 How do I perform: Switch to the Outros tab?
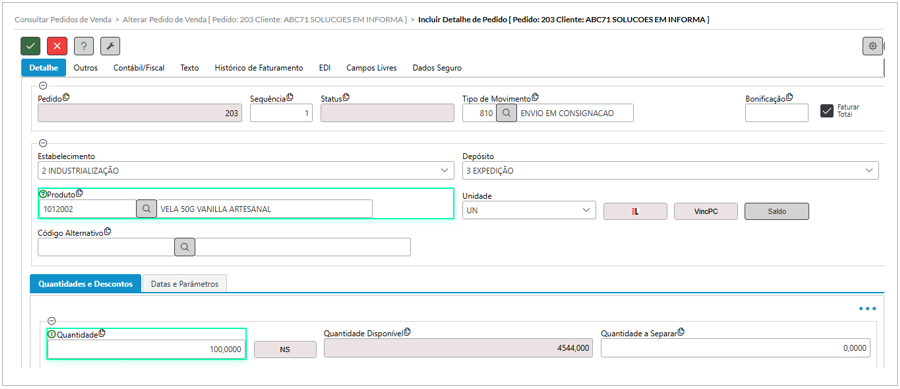pyautogui.click(x=86, y=68)
